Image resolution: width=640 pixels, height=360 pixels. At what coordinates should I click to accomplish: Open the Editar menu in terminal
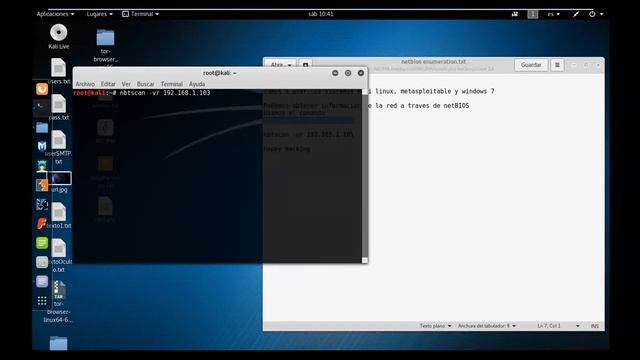pyautogui.click(x=108, y=84)
